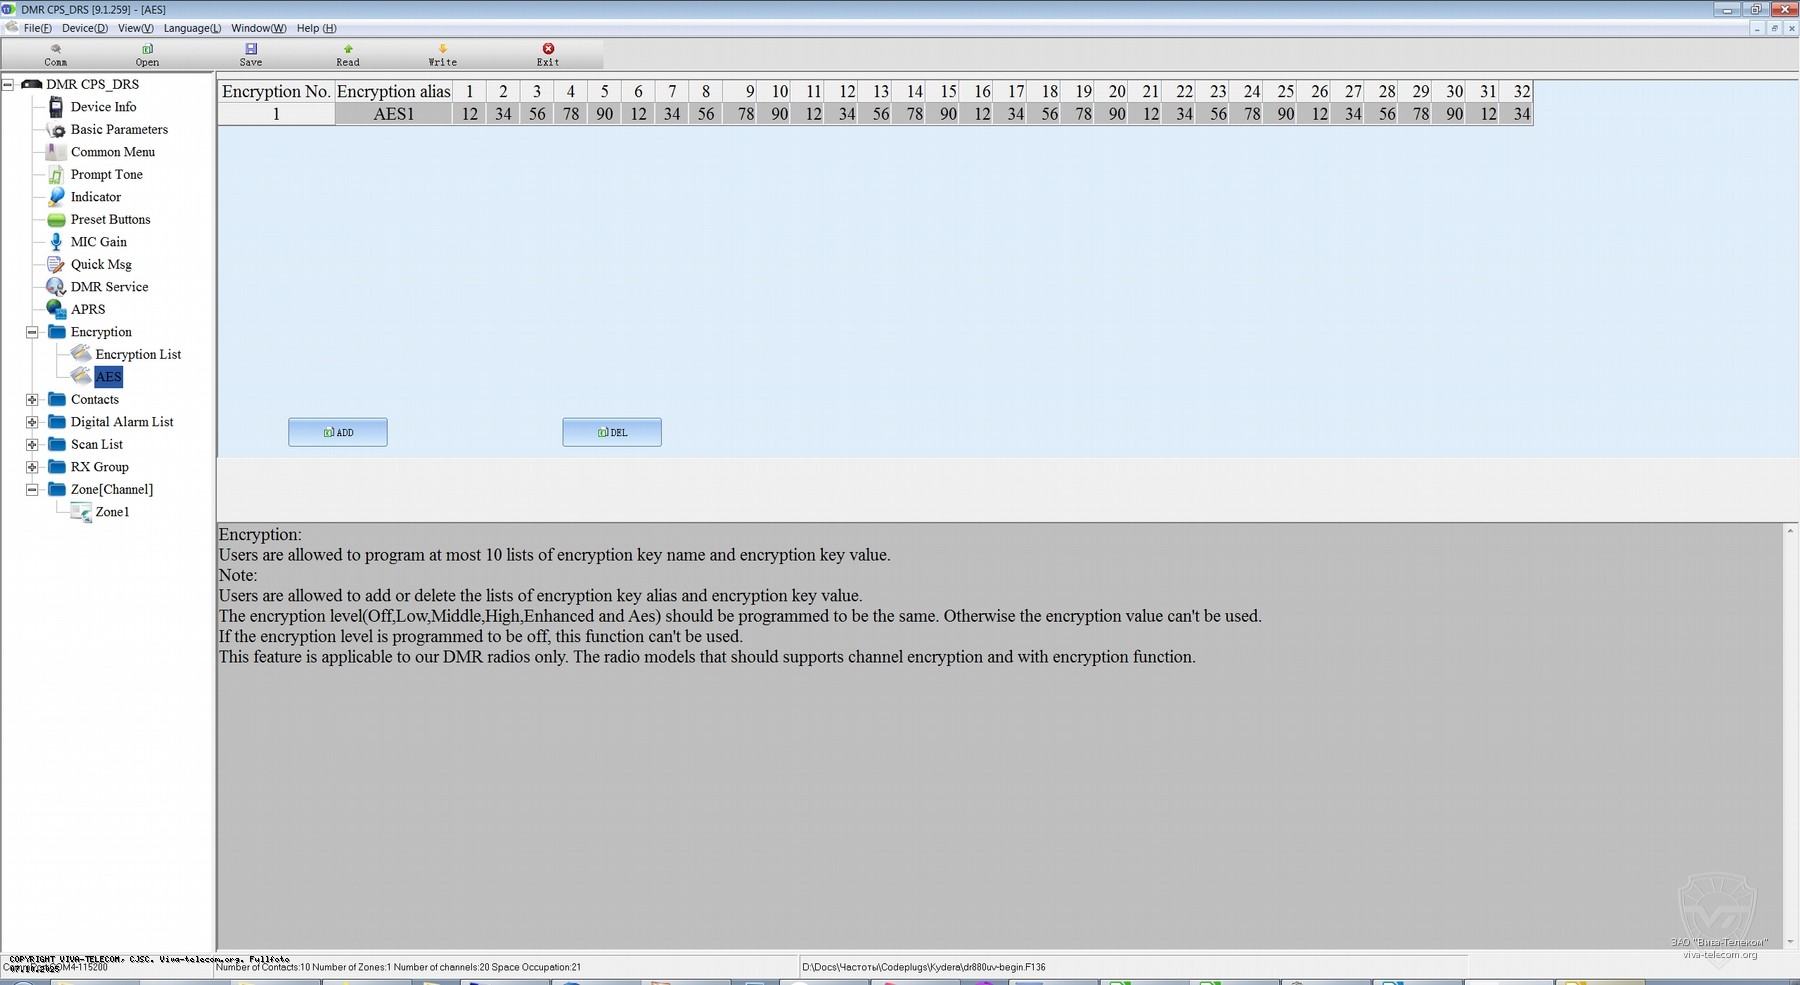Select Encryption List tree item
The height and width of the screenshot is (985, 1800).
pyautogui.click(x=138, y=354)
